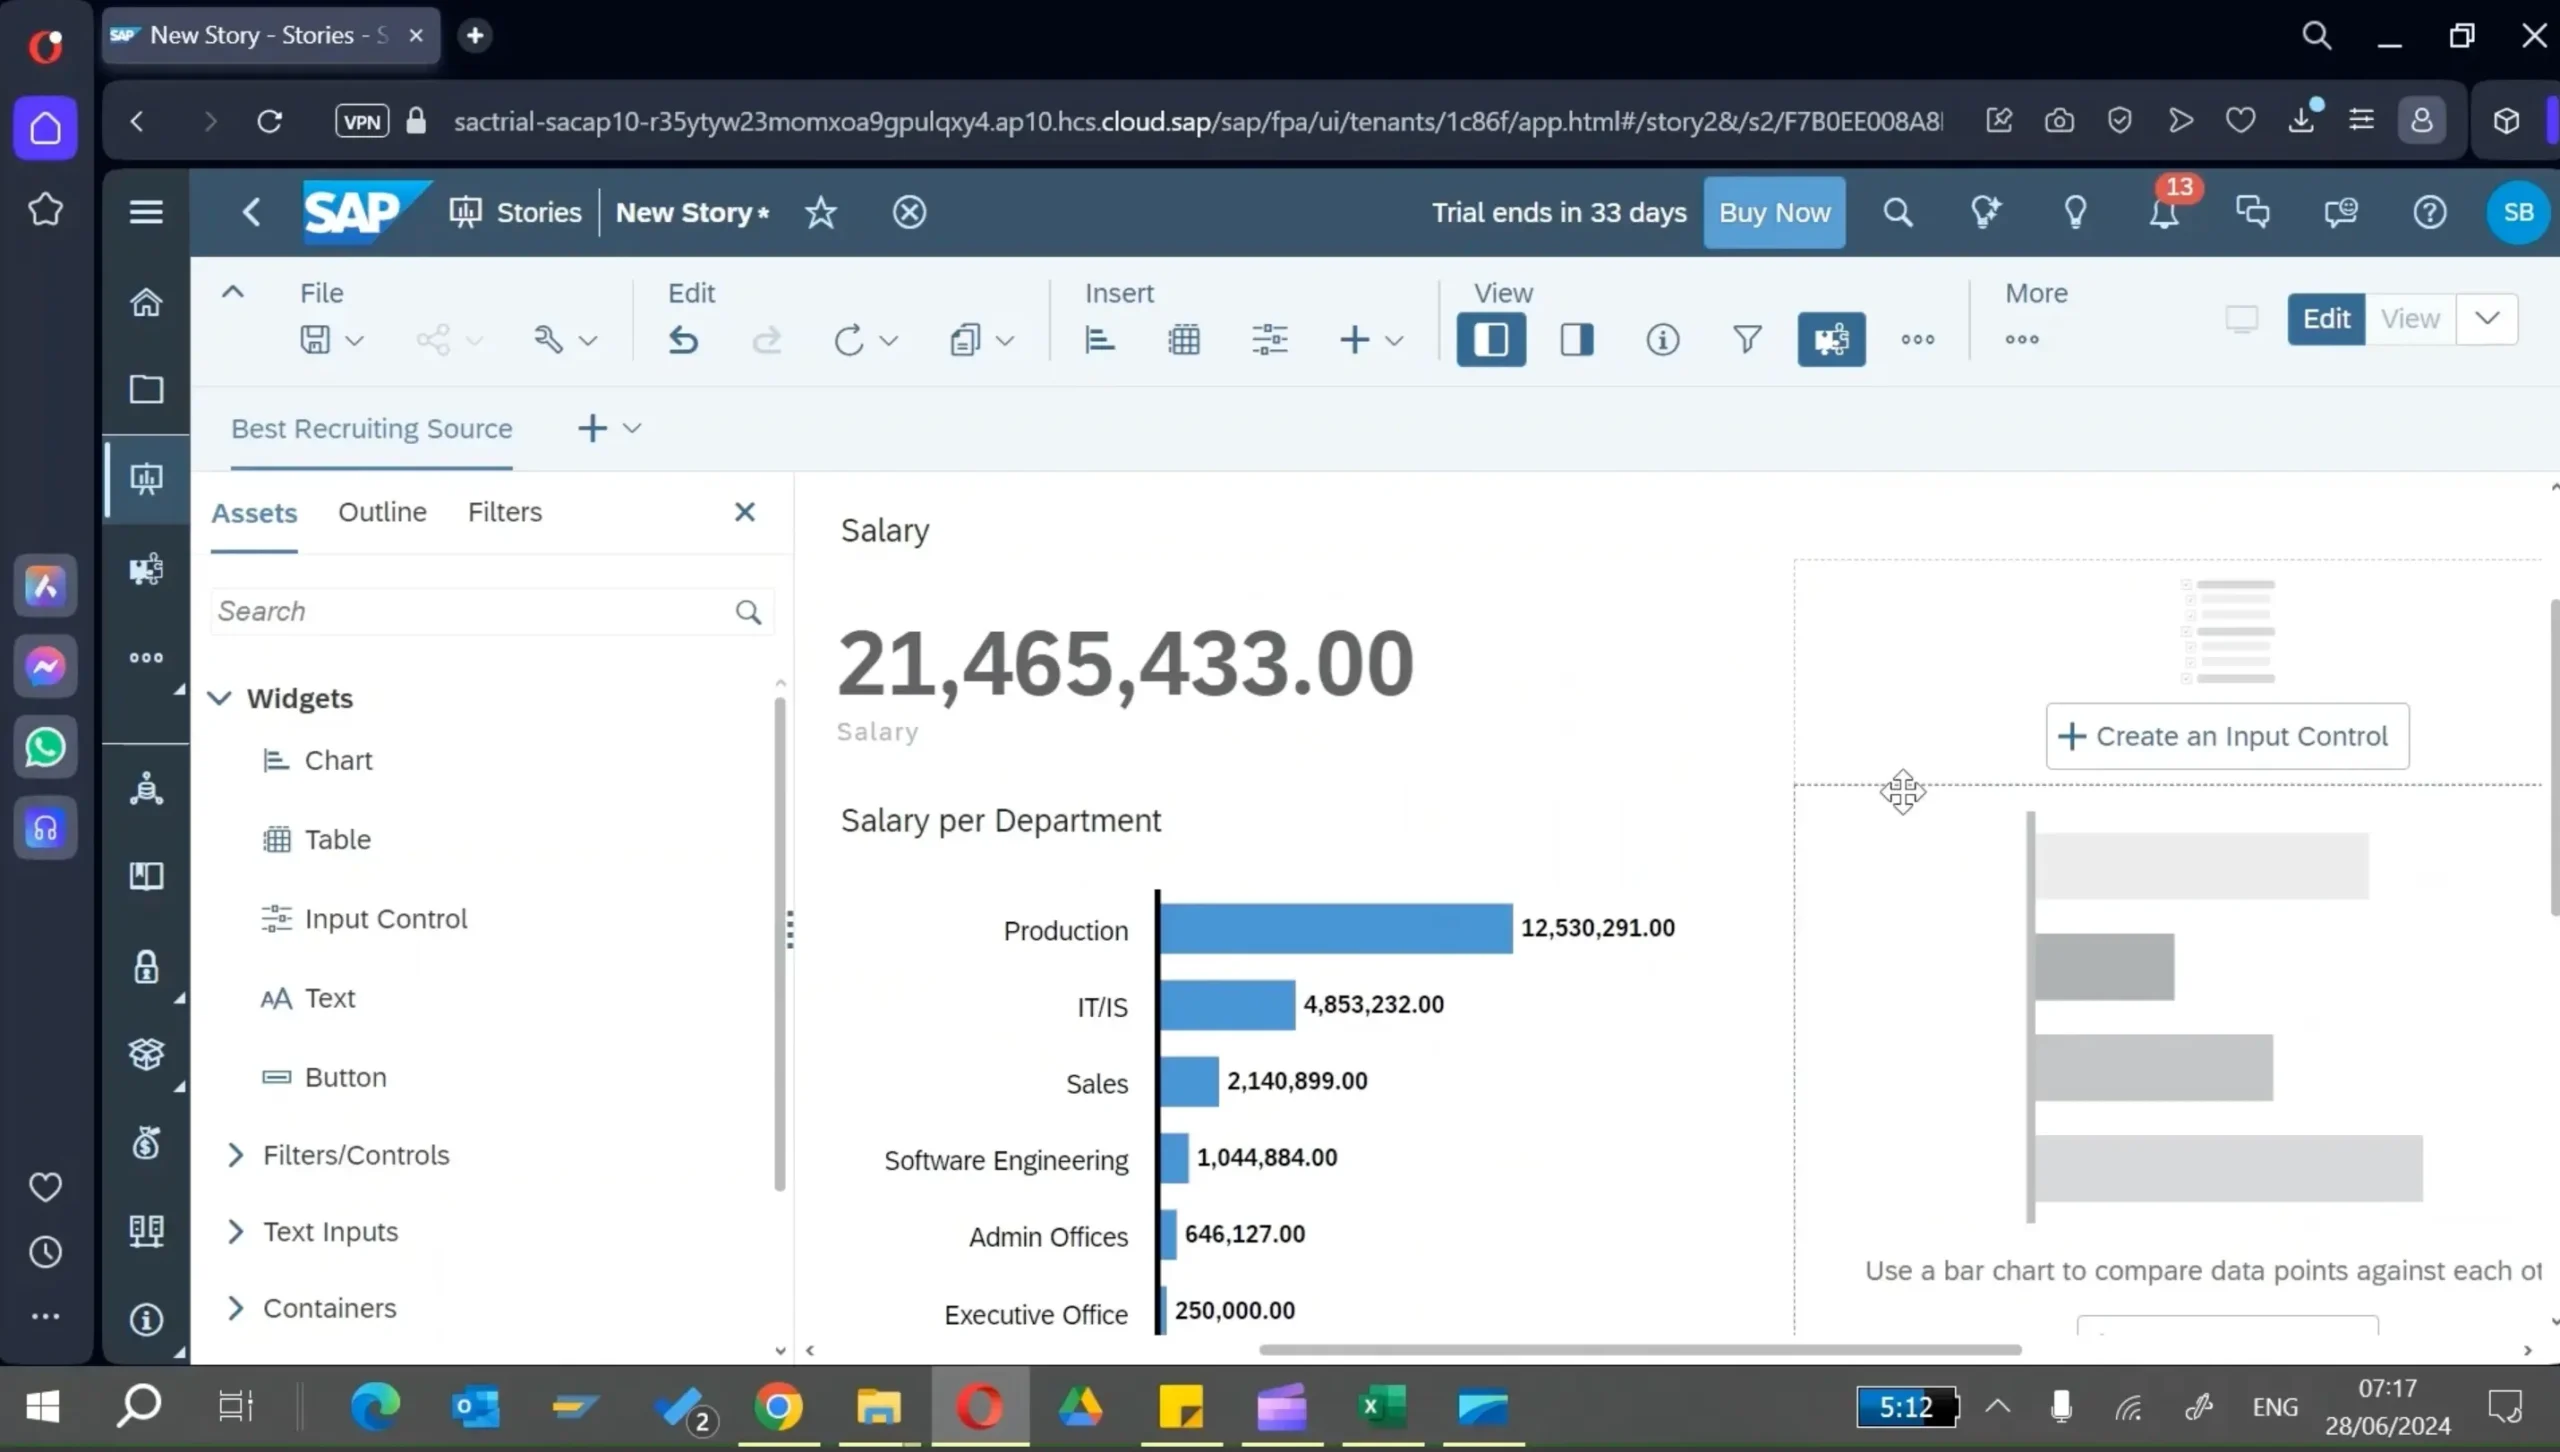The height and width of the screenshot is (1452, 2560).
Task: Open the SB user profile avatar
Action: point(2517,213)
